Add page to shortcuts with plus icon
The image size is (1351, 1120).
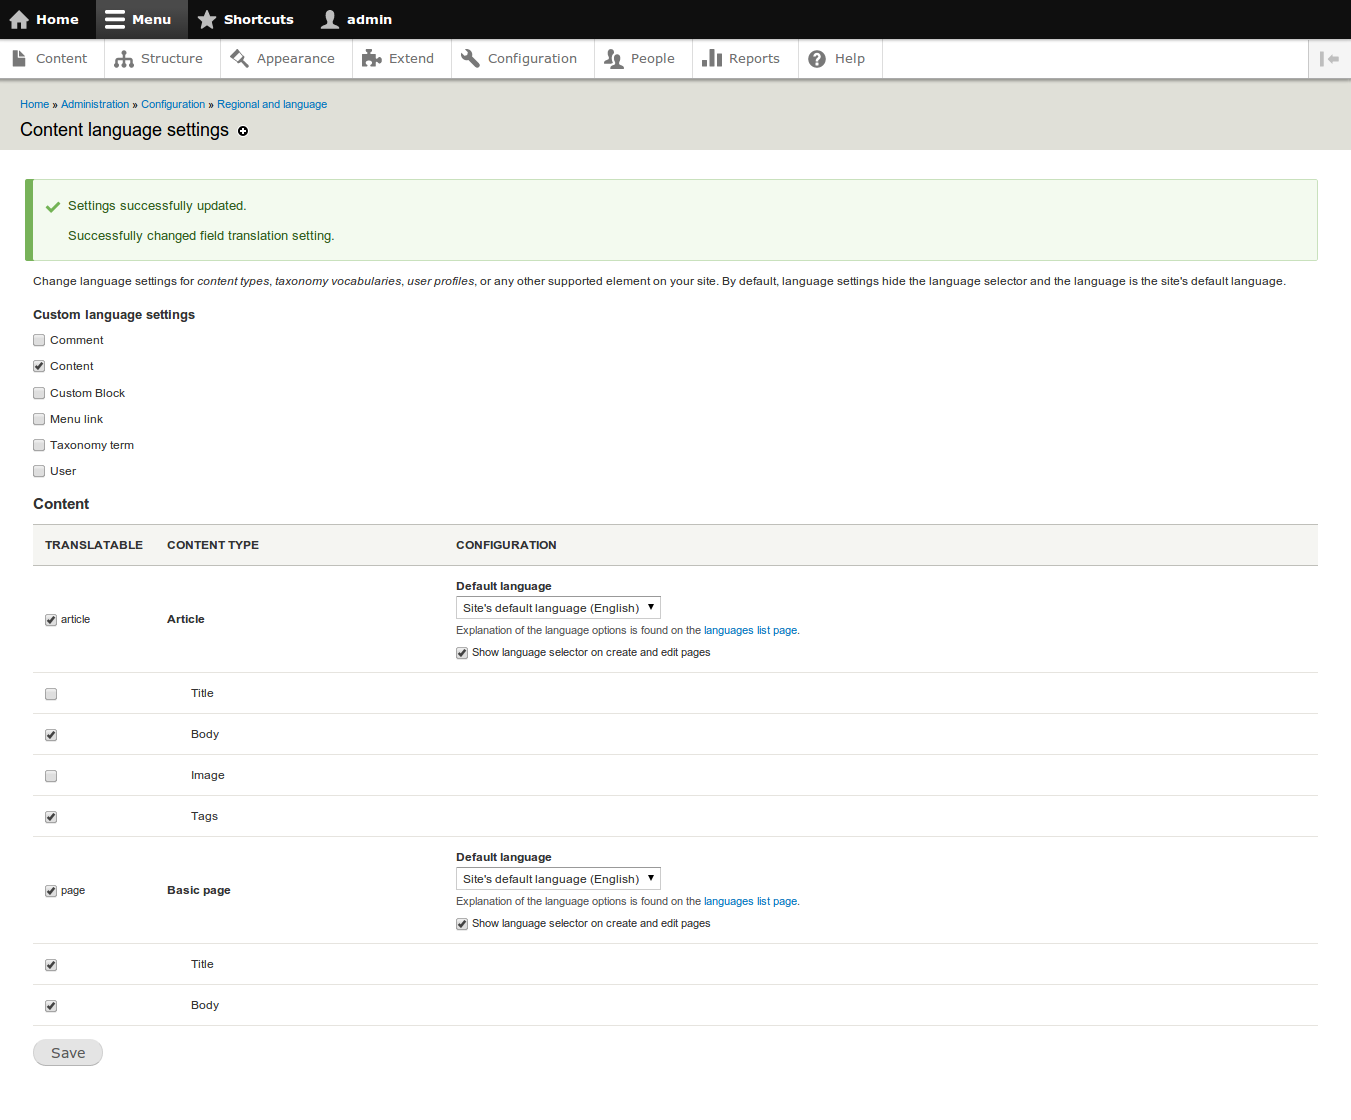(243, 131)
